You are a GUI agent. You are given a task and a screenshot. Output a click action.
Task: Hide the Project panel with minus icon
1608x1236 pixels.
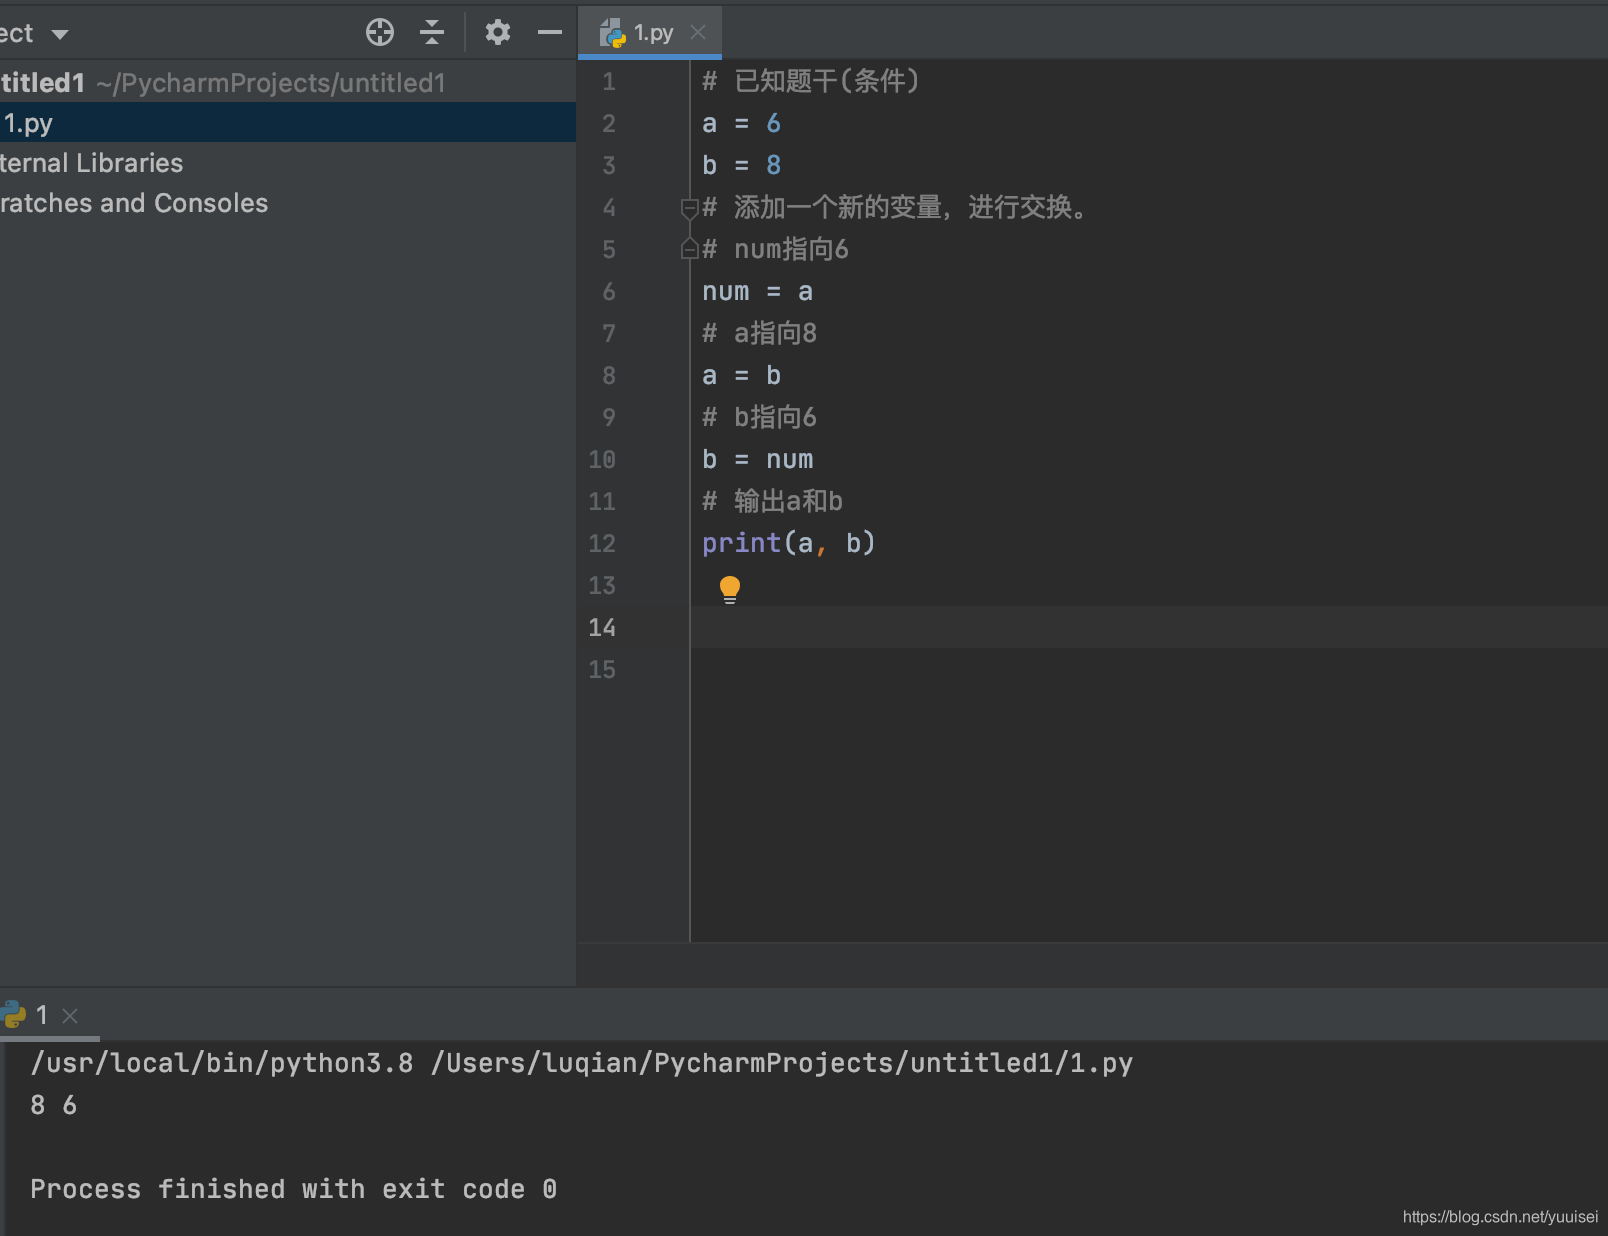point(549,33)
